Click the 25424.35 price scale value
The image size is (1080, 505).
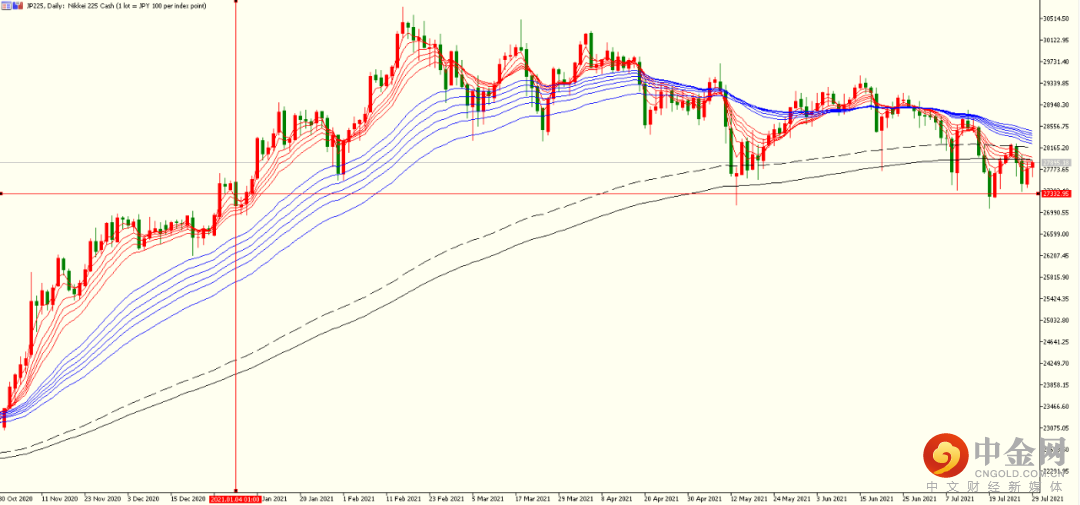point(1056,299)
